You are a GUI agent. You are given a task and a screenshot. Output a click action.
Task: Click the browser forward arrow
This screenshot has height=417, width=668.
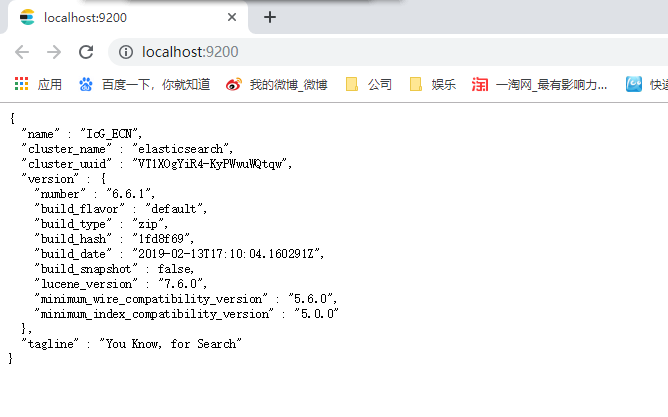tap(54, 52)
